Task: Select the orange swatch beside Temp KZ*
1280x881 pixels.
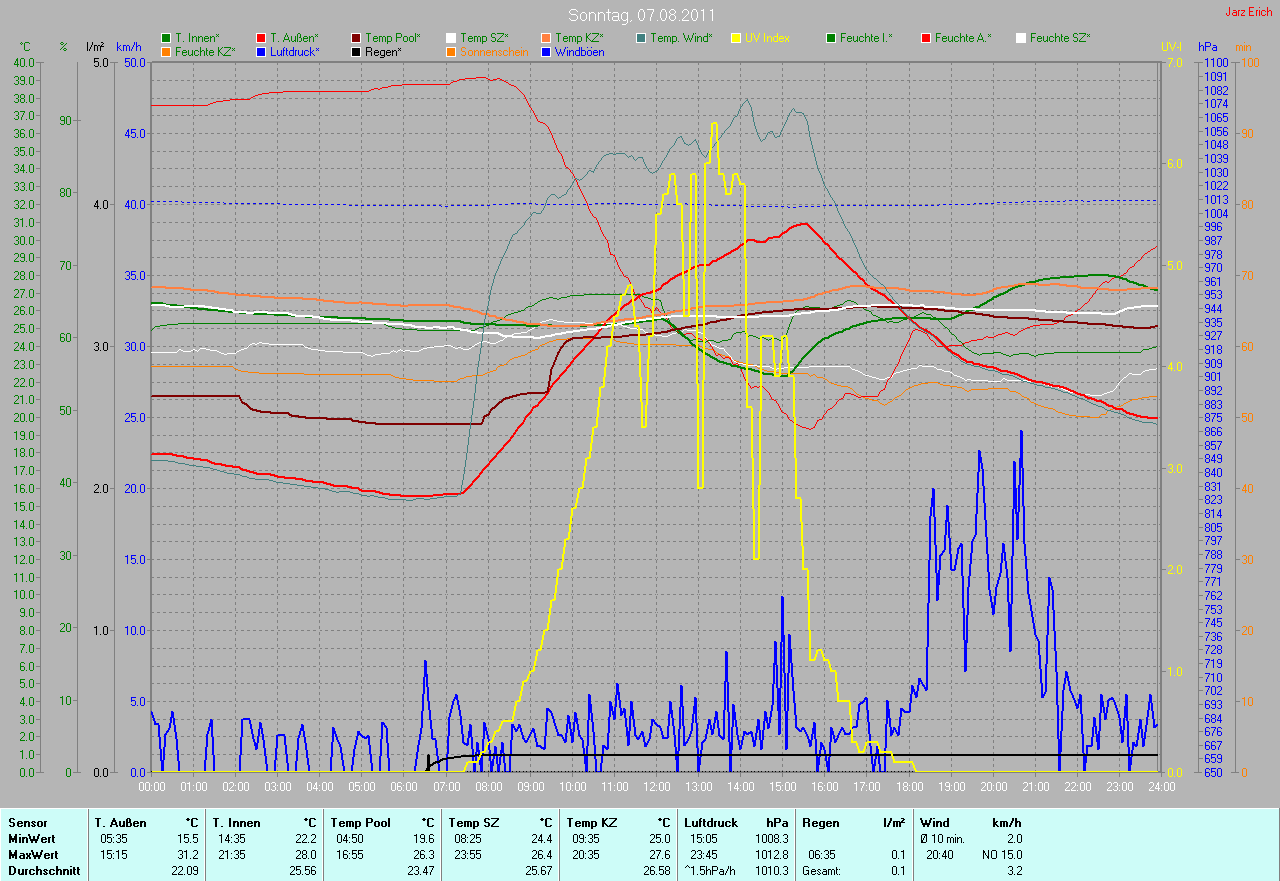Action: click(x=546, y=38)
